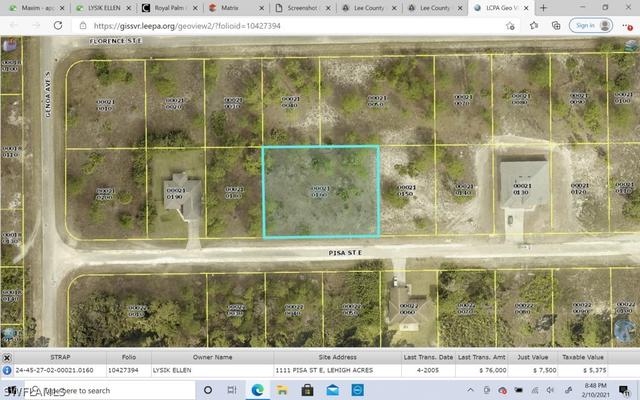Click the Site Address column header
Viewport: 640px width, 400px height.
(x=337, y=356)
